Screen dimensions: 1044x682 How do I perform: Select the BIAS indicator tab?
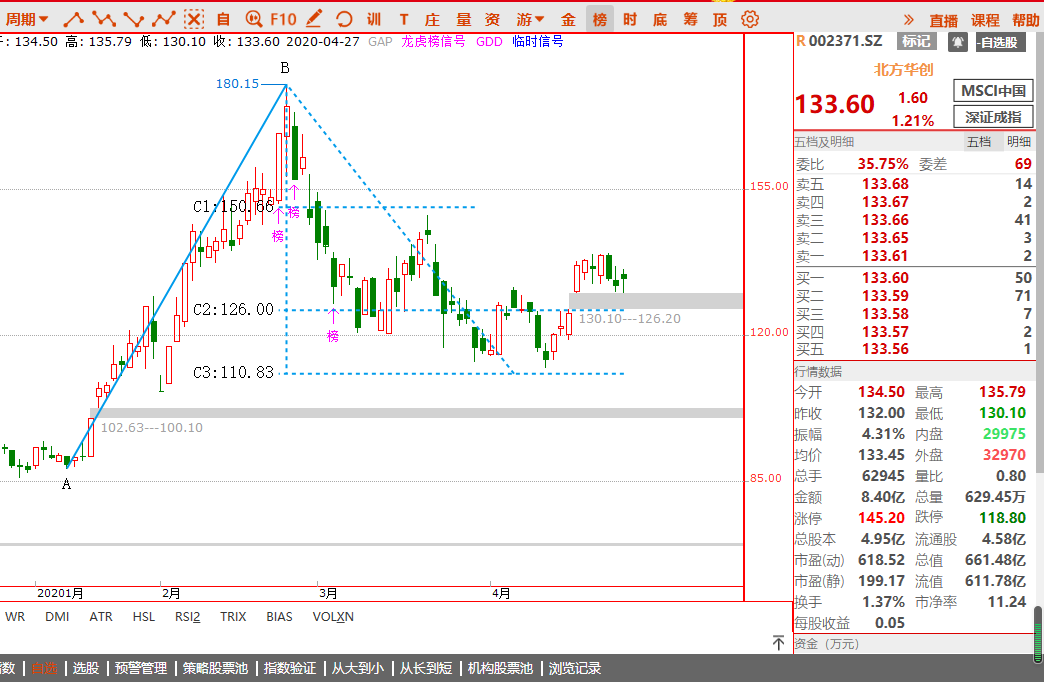click(279, 617)
